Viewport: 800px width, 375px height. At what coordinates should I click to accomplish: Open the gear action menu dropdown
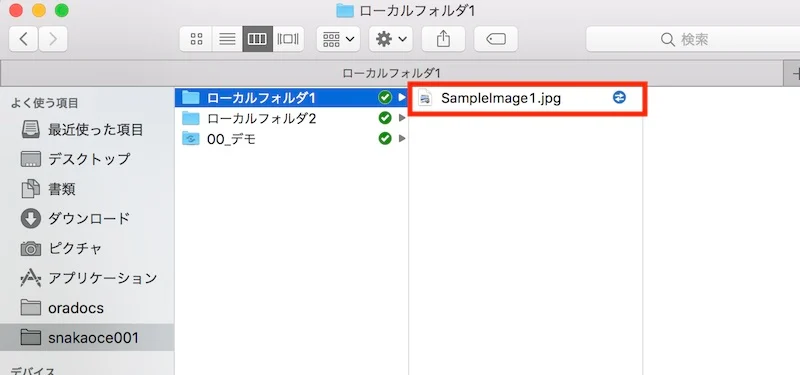tap(391, 39)
